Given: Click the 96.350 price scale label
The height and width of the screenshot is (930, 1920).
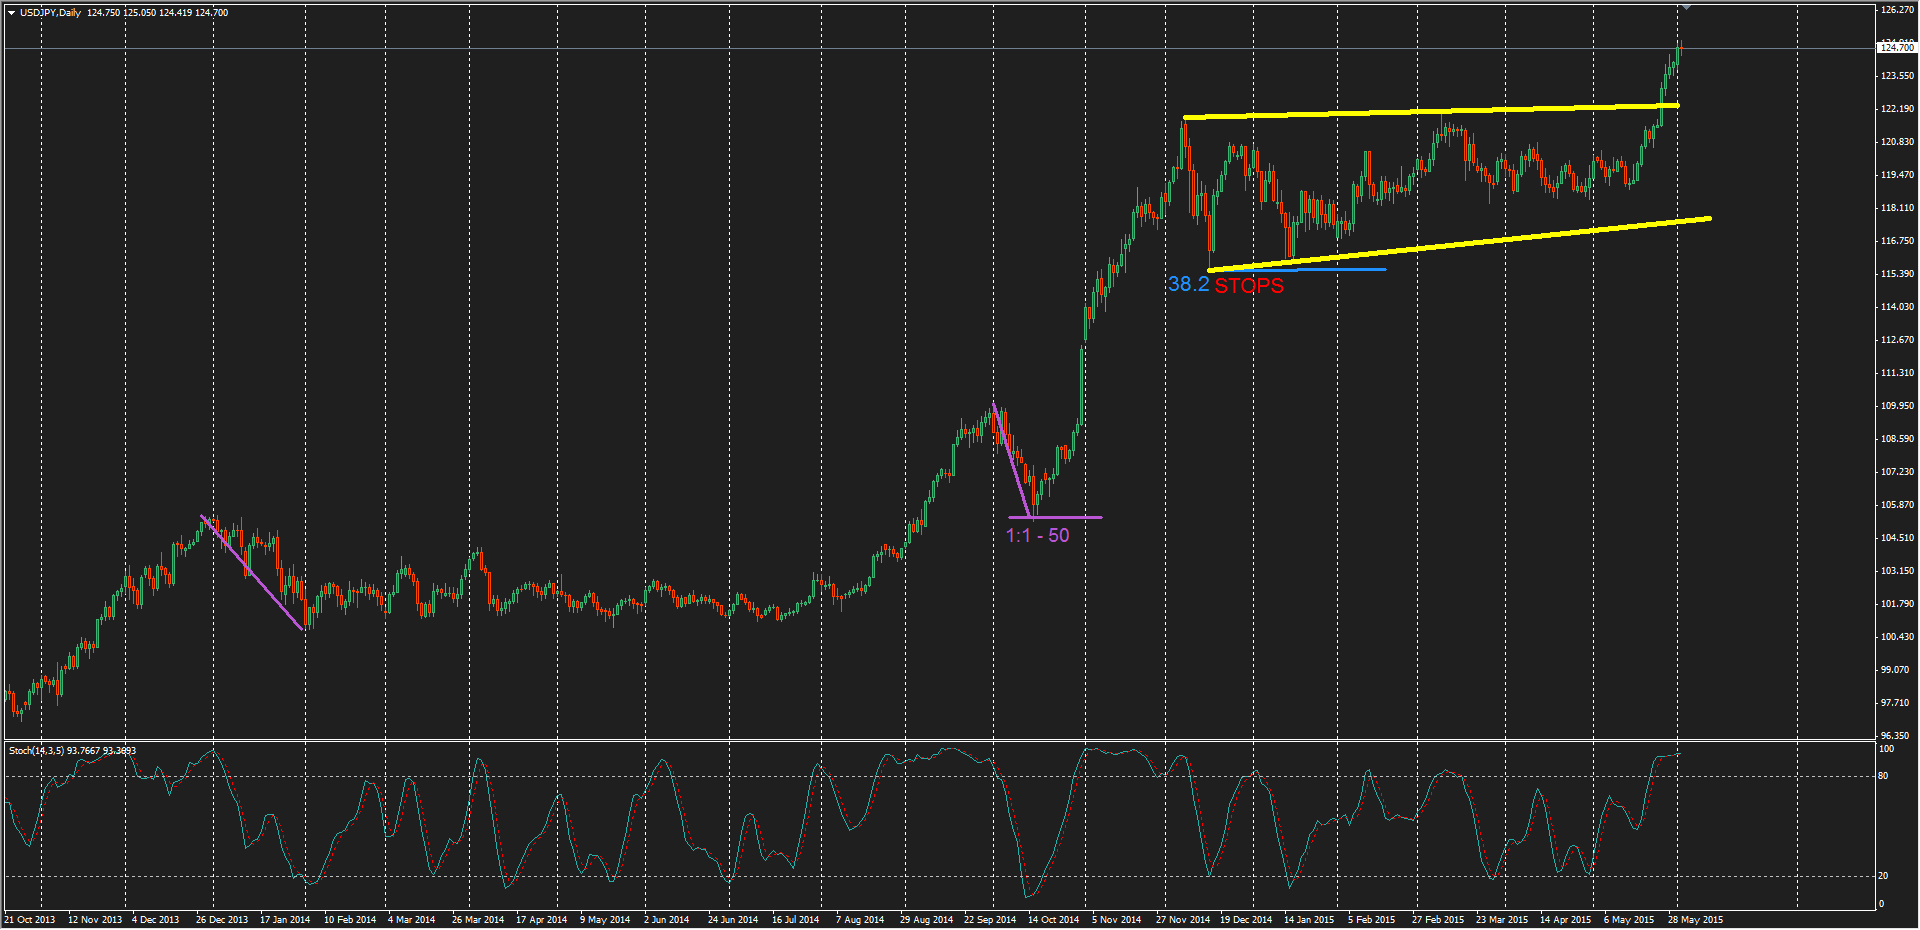Looking at the screenshot, I should 1895,735.
